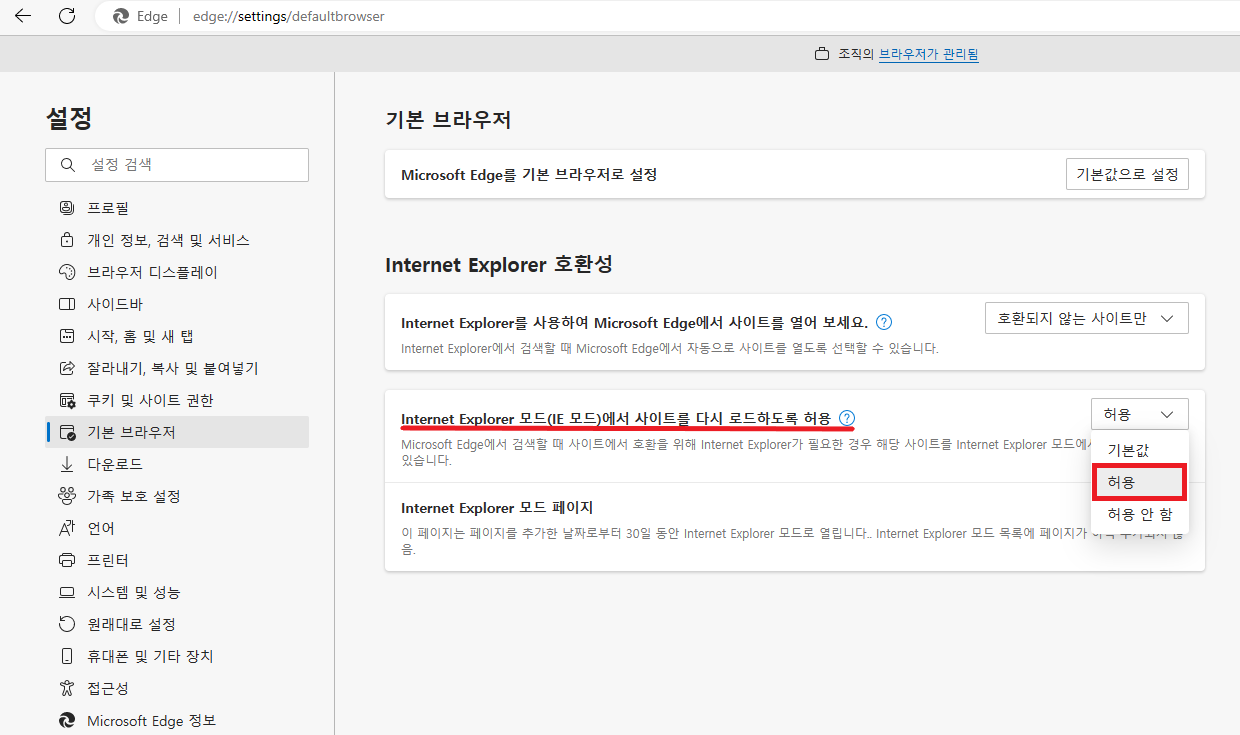
Task: Click the search magnifier icon in settings search
Action: (x=68, y=164)
